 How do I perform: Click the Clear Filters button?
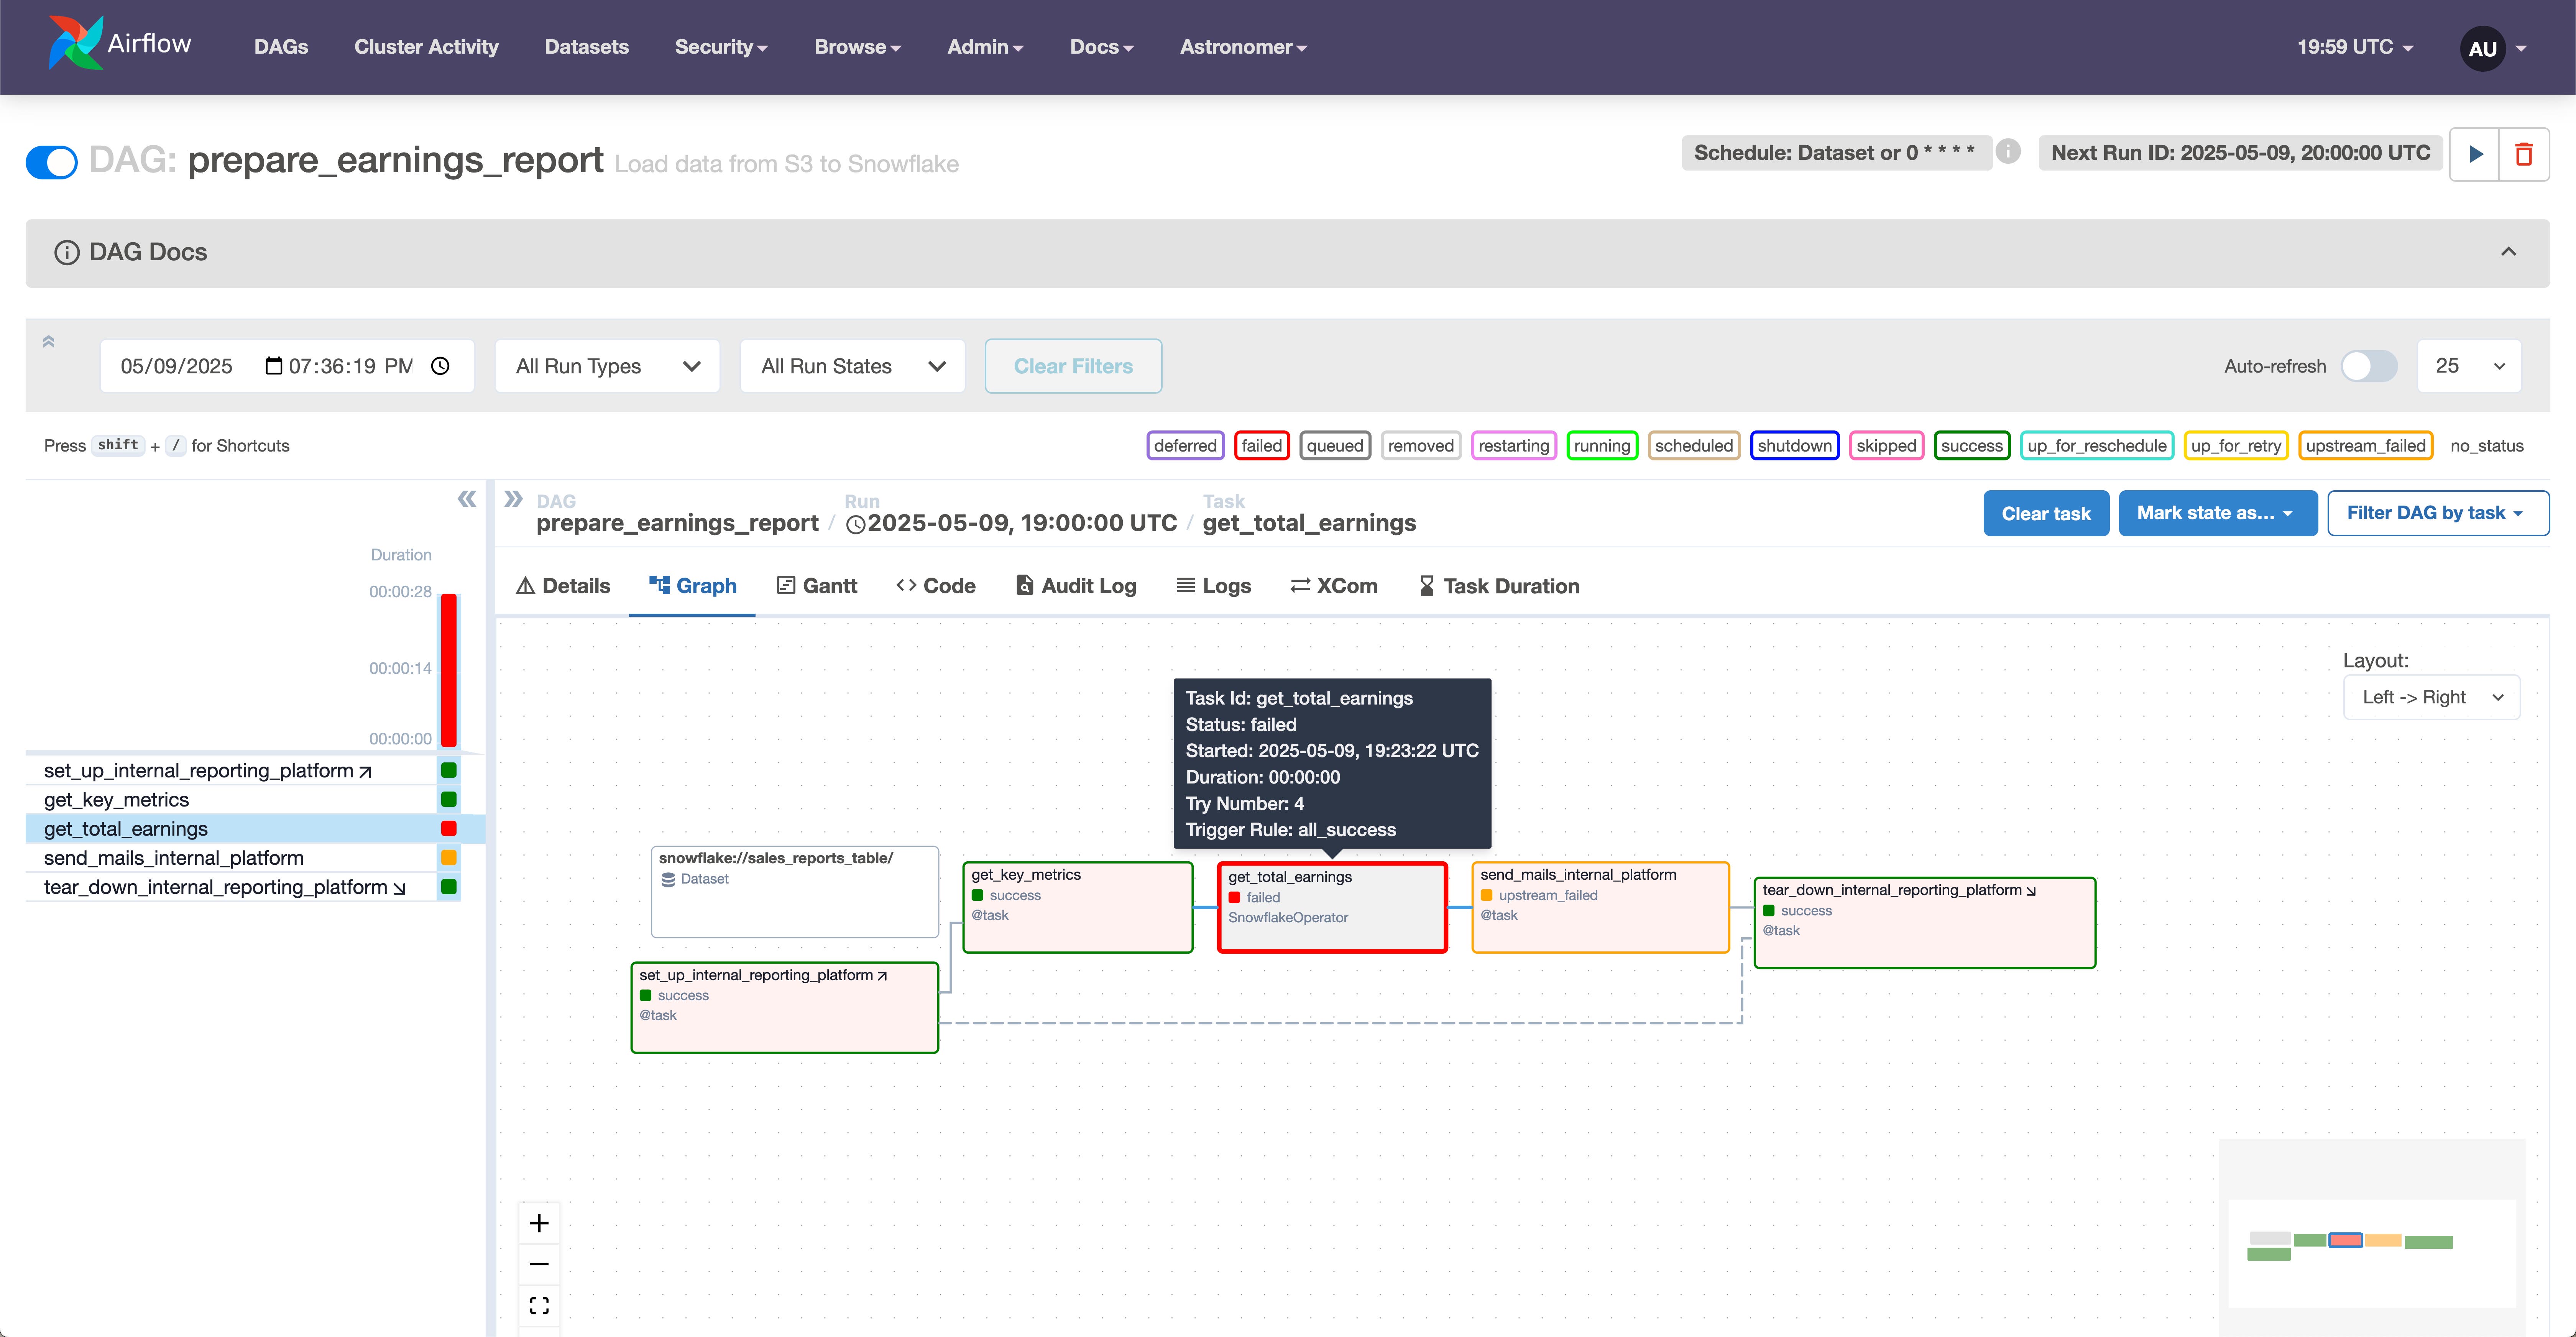(x=1073, y=366)
